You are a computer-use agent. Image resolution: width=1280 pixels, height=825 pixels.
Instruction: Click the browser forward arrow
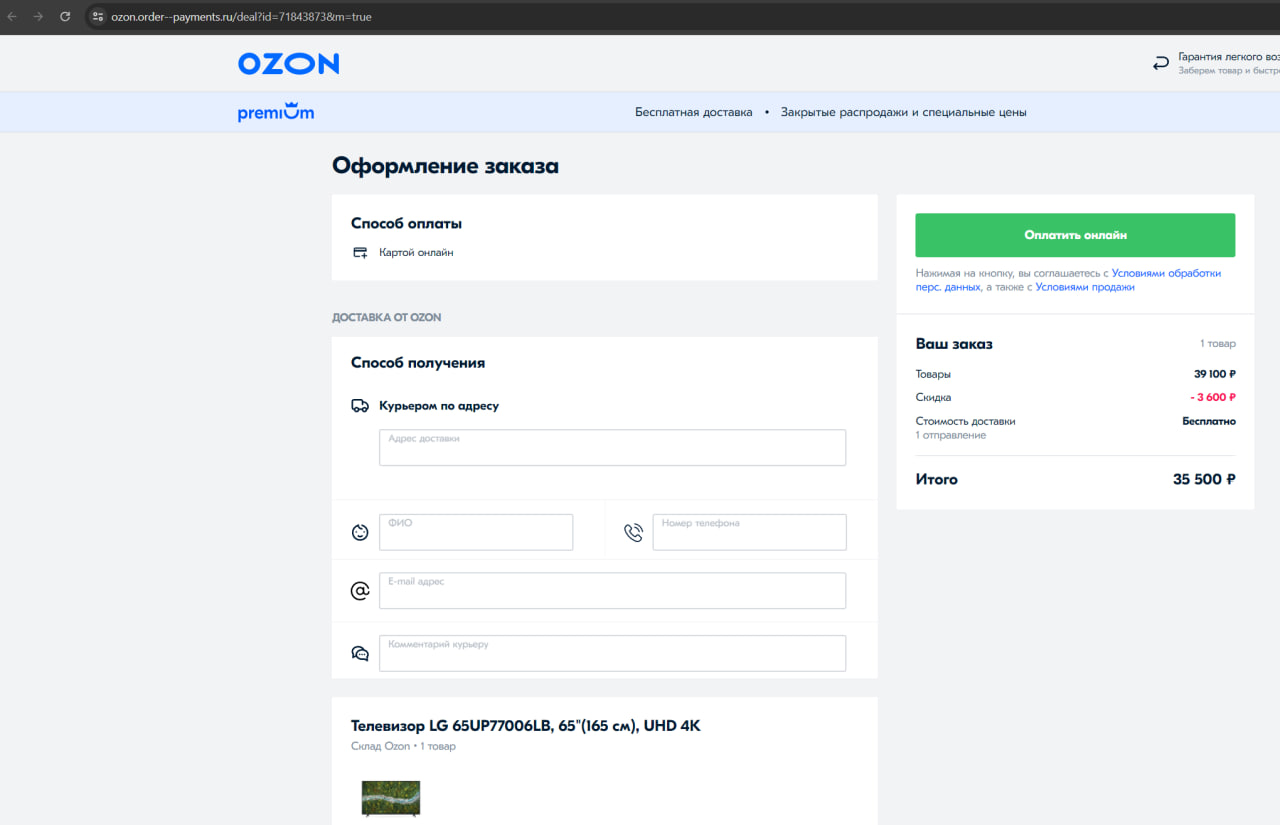(38, 17)
